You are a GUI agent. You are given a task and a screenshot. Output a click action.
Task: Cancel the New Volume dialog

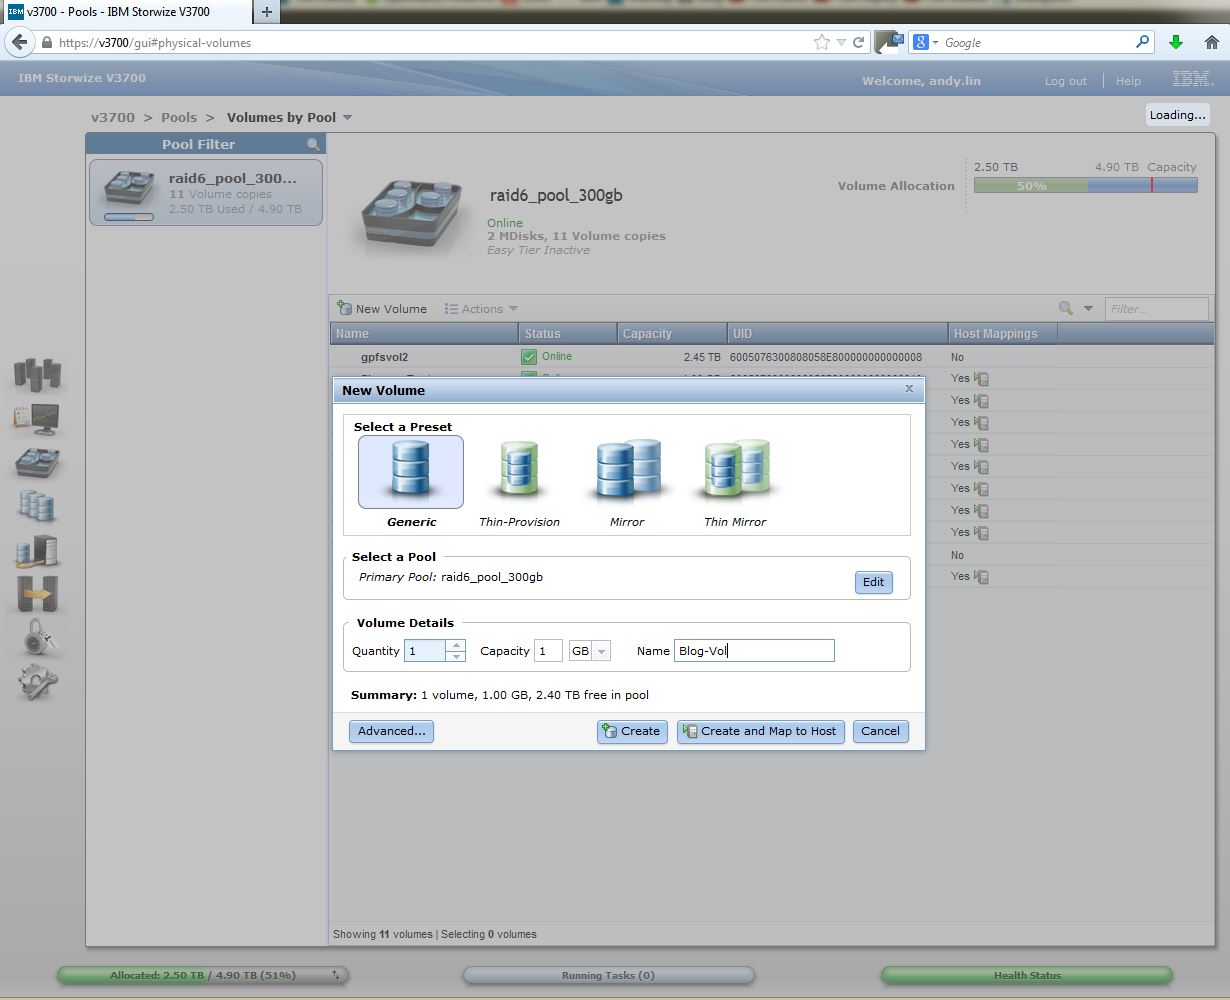880,731
